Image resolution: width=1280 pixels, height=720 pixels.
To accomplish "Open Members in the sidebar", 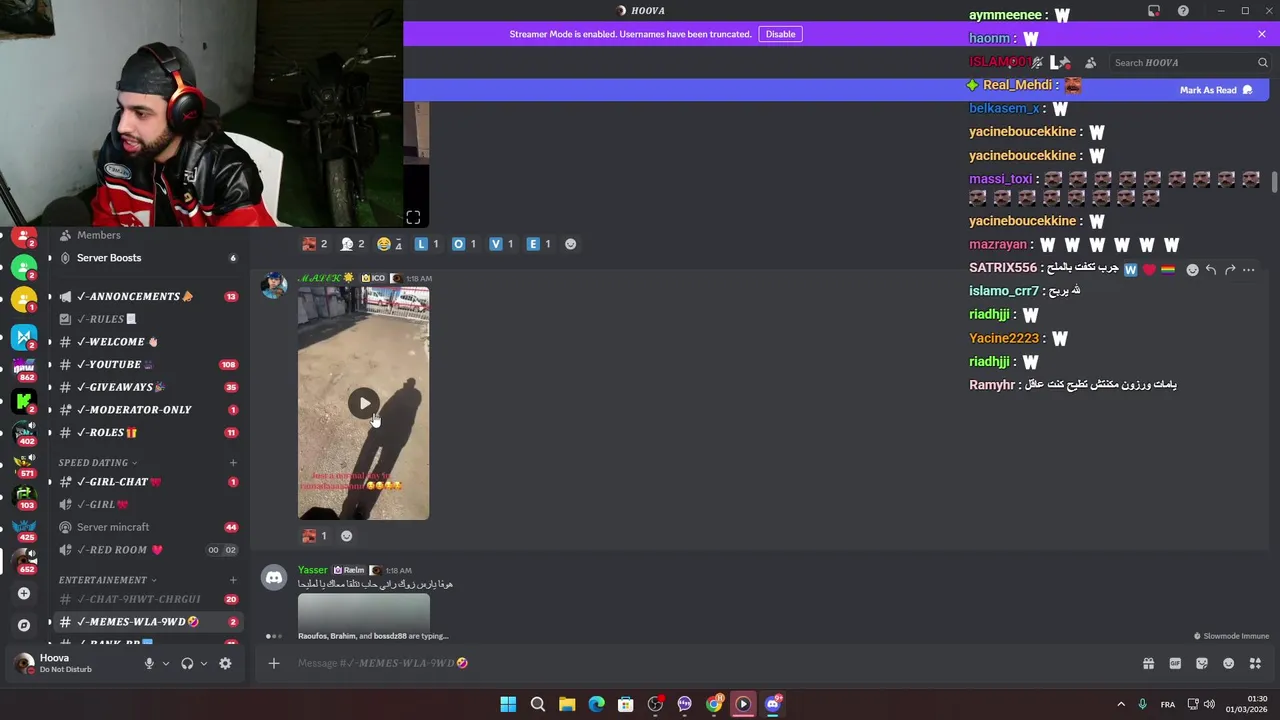I will click(x=145, y=235).
